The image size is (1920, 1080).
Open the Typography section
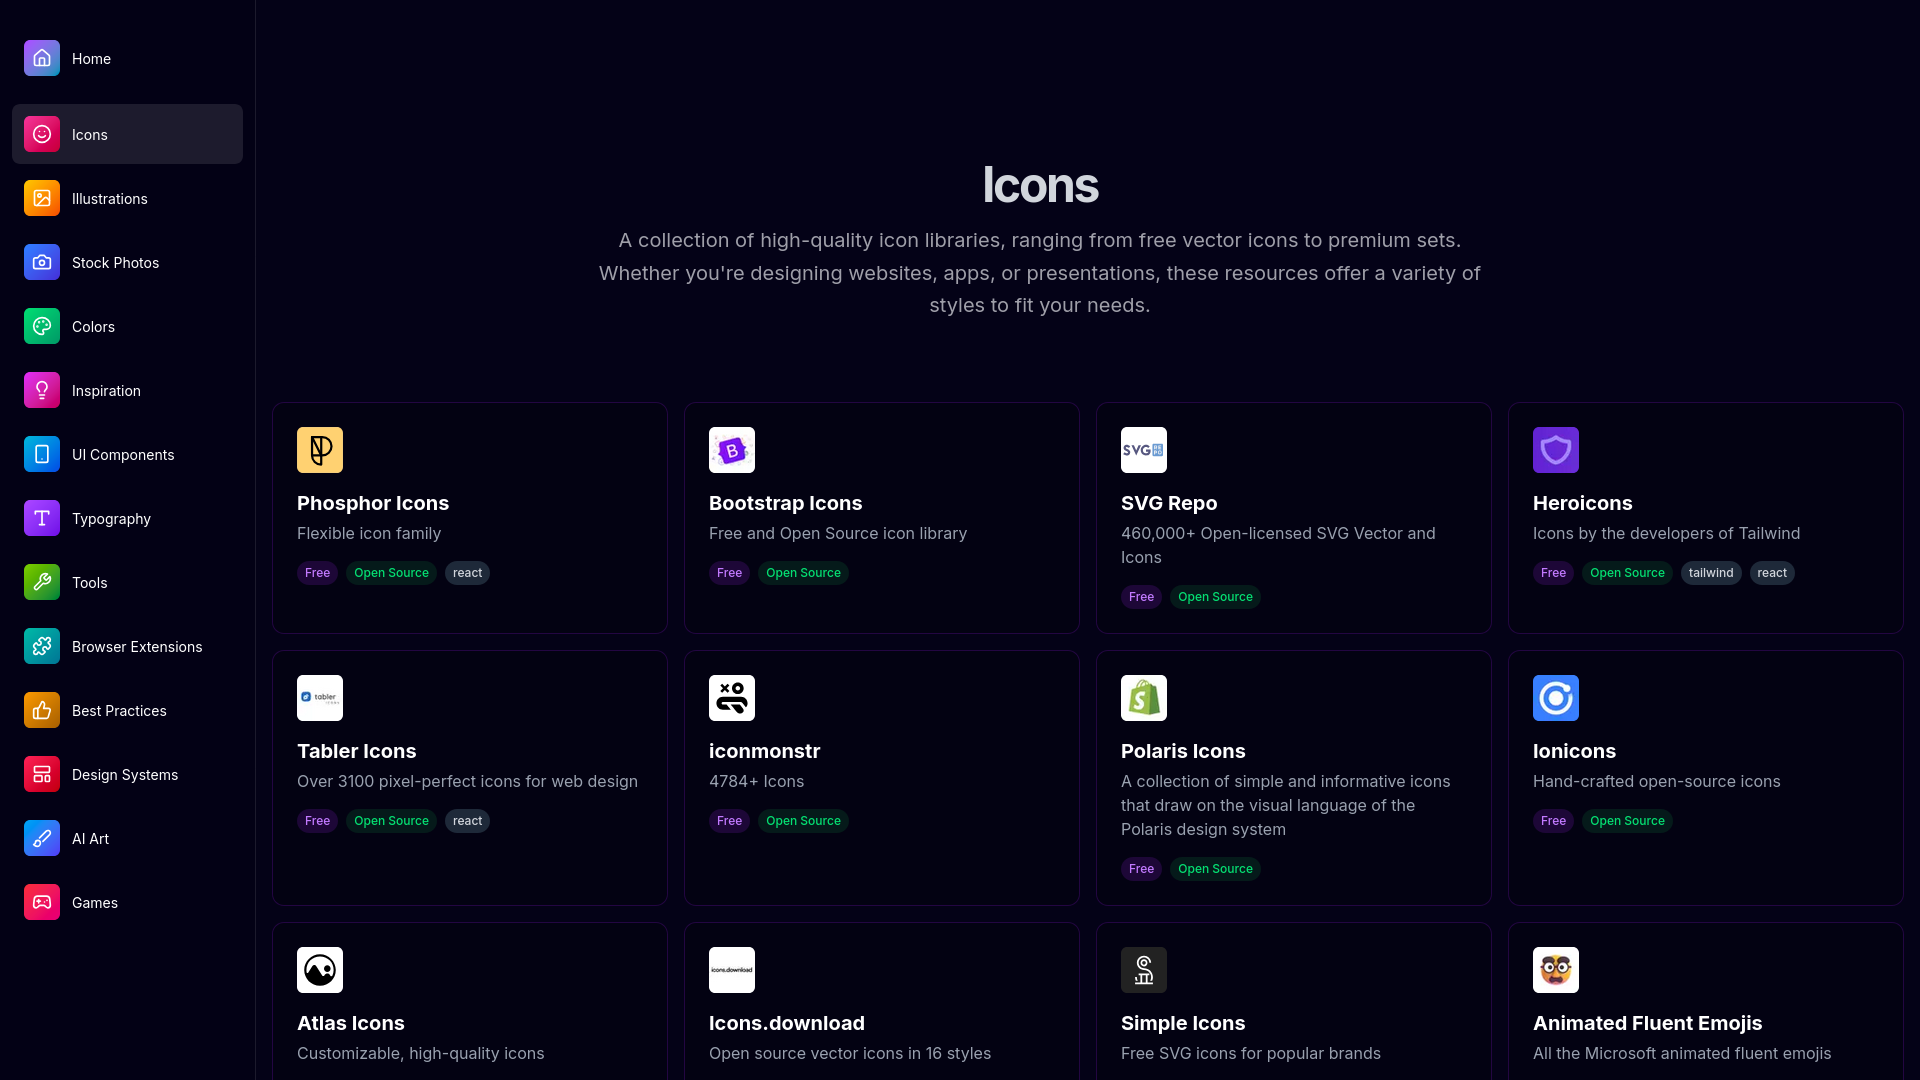pyautogui.click(x=127, y=518)
